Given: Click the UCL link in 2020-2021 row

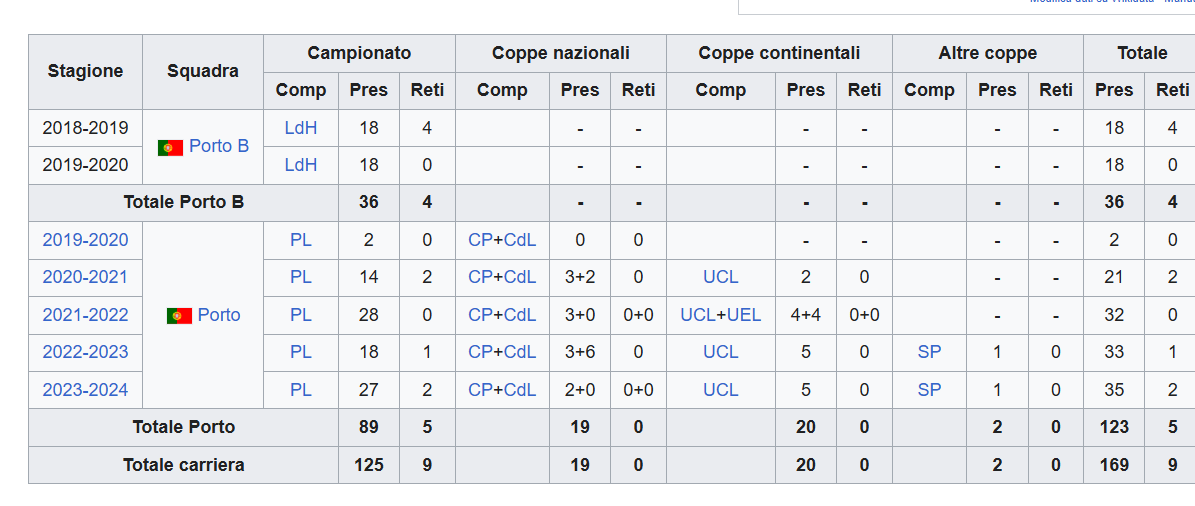Looking at the screenshot, I should (721, 277).
